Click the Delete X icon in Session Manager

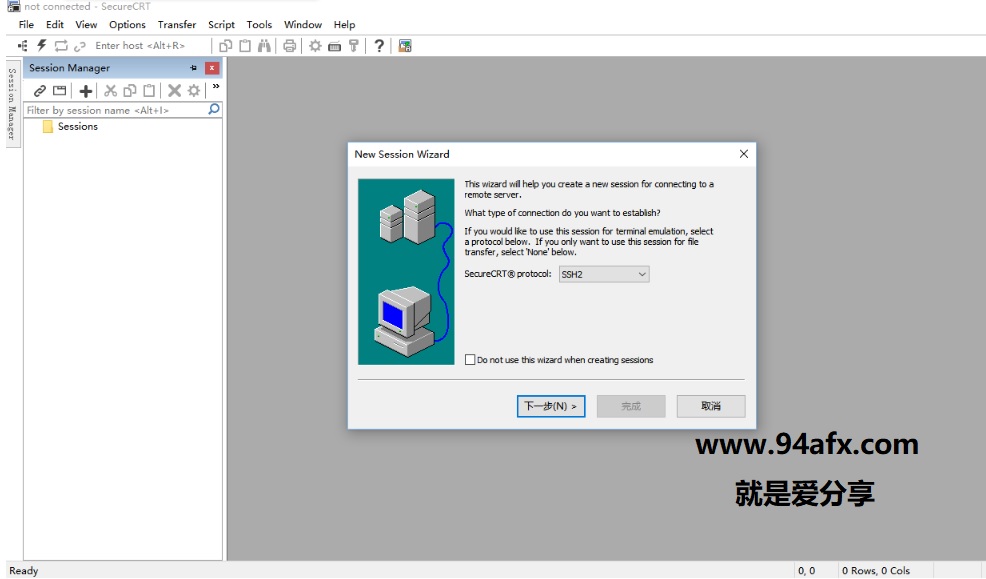coord(175,91)
